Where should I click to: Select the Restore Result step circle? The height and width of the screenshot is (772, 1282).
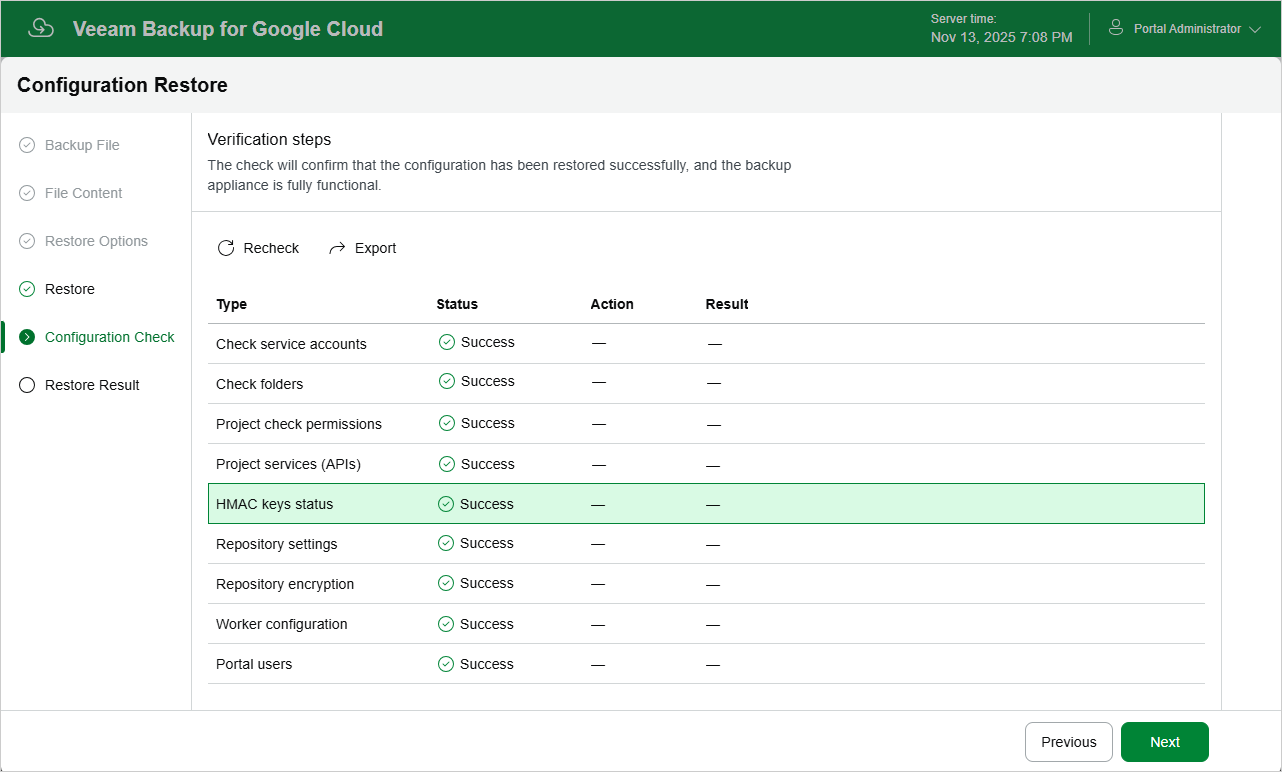27,385
